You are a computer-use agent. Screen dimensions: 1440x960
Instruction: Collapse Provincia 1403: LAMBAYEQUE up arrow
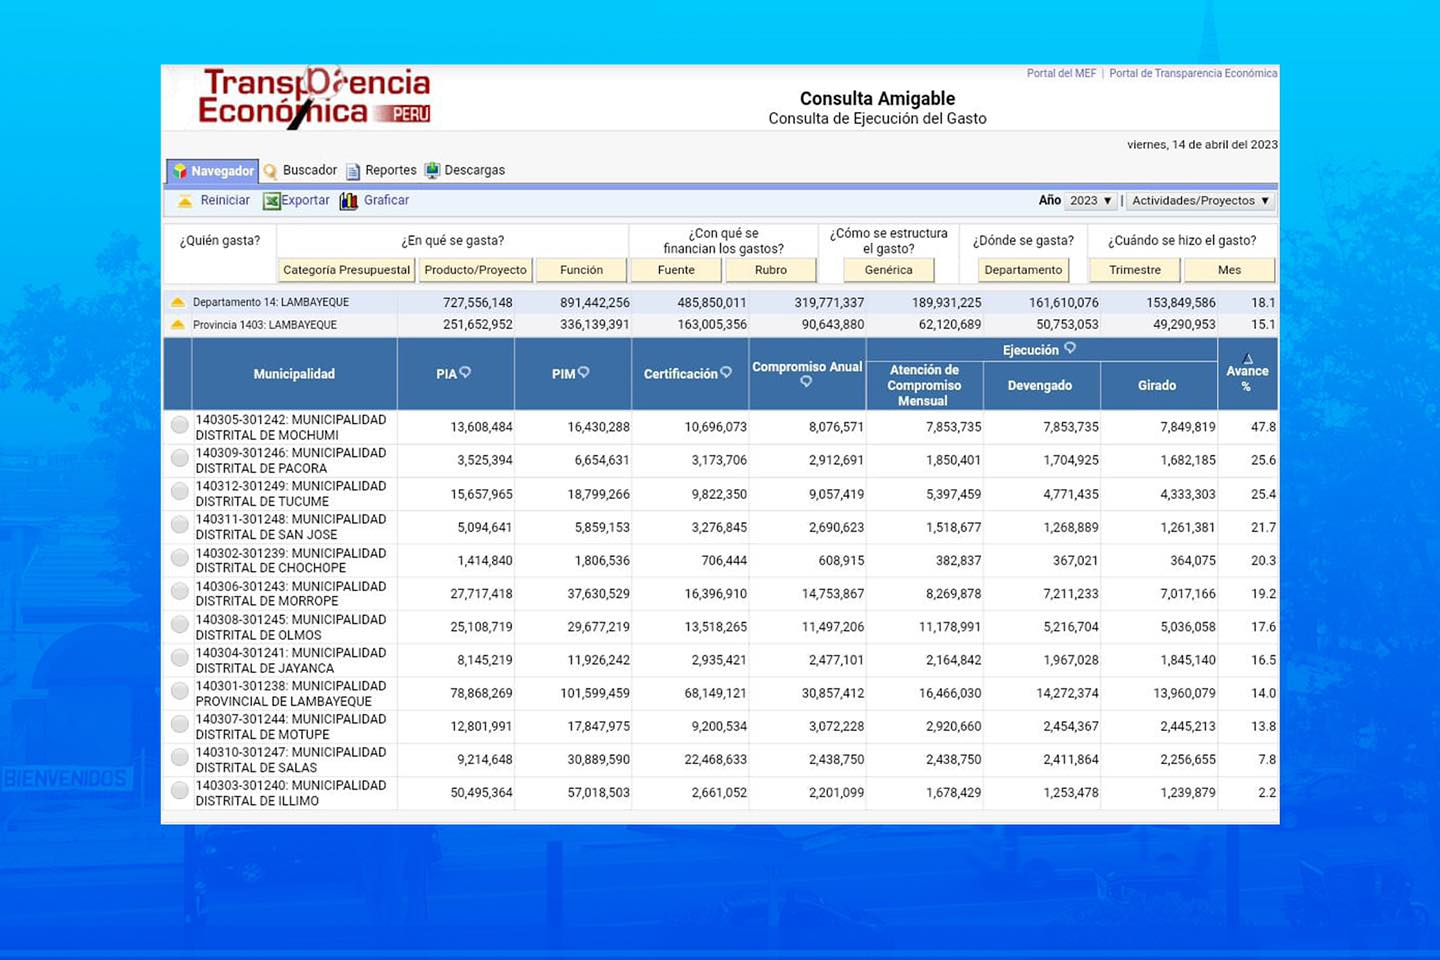tap(178, 325)
